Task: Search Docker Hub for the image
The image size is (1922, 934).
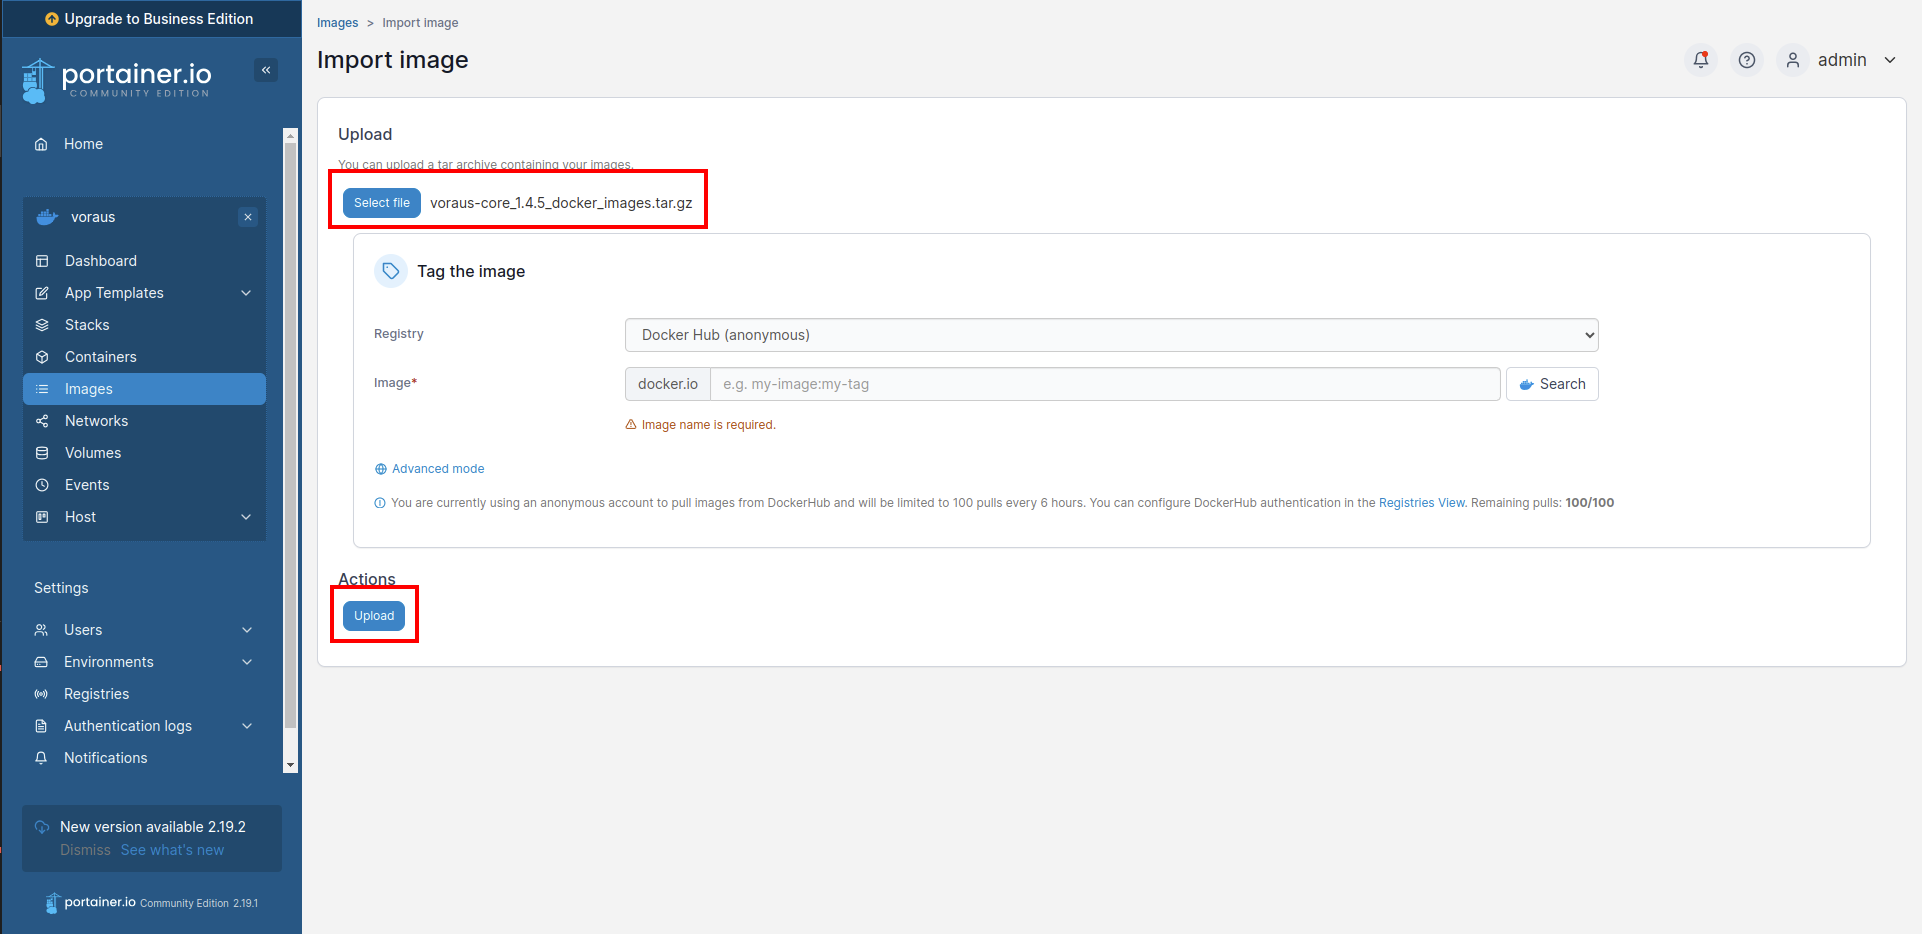Action: coord(1551,384)
